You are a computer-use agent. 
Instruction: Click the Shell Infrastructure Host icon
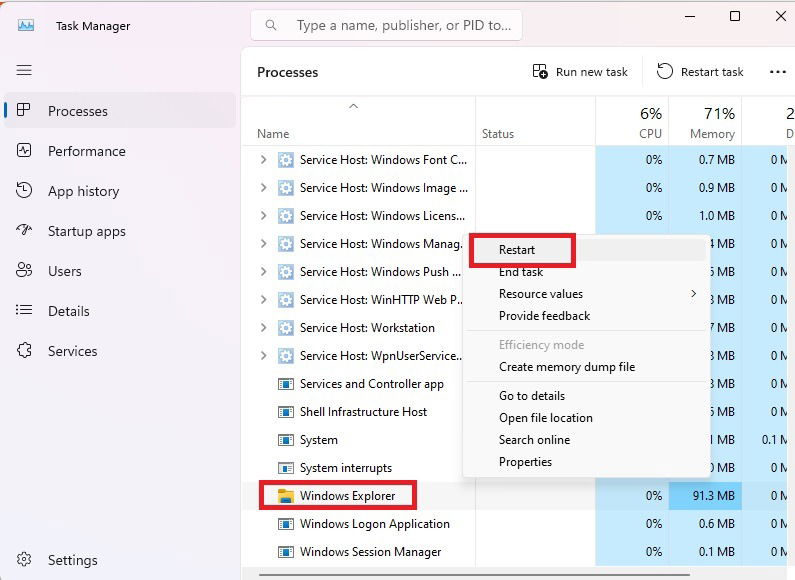click(286, 412)
